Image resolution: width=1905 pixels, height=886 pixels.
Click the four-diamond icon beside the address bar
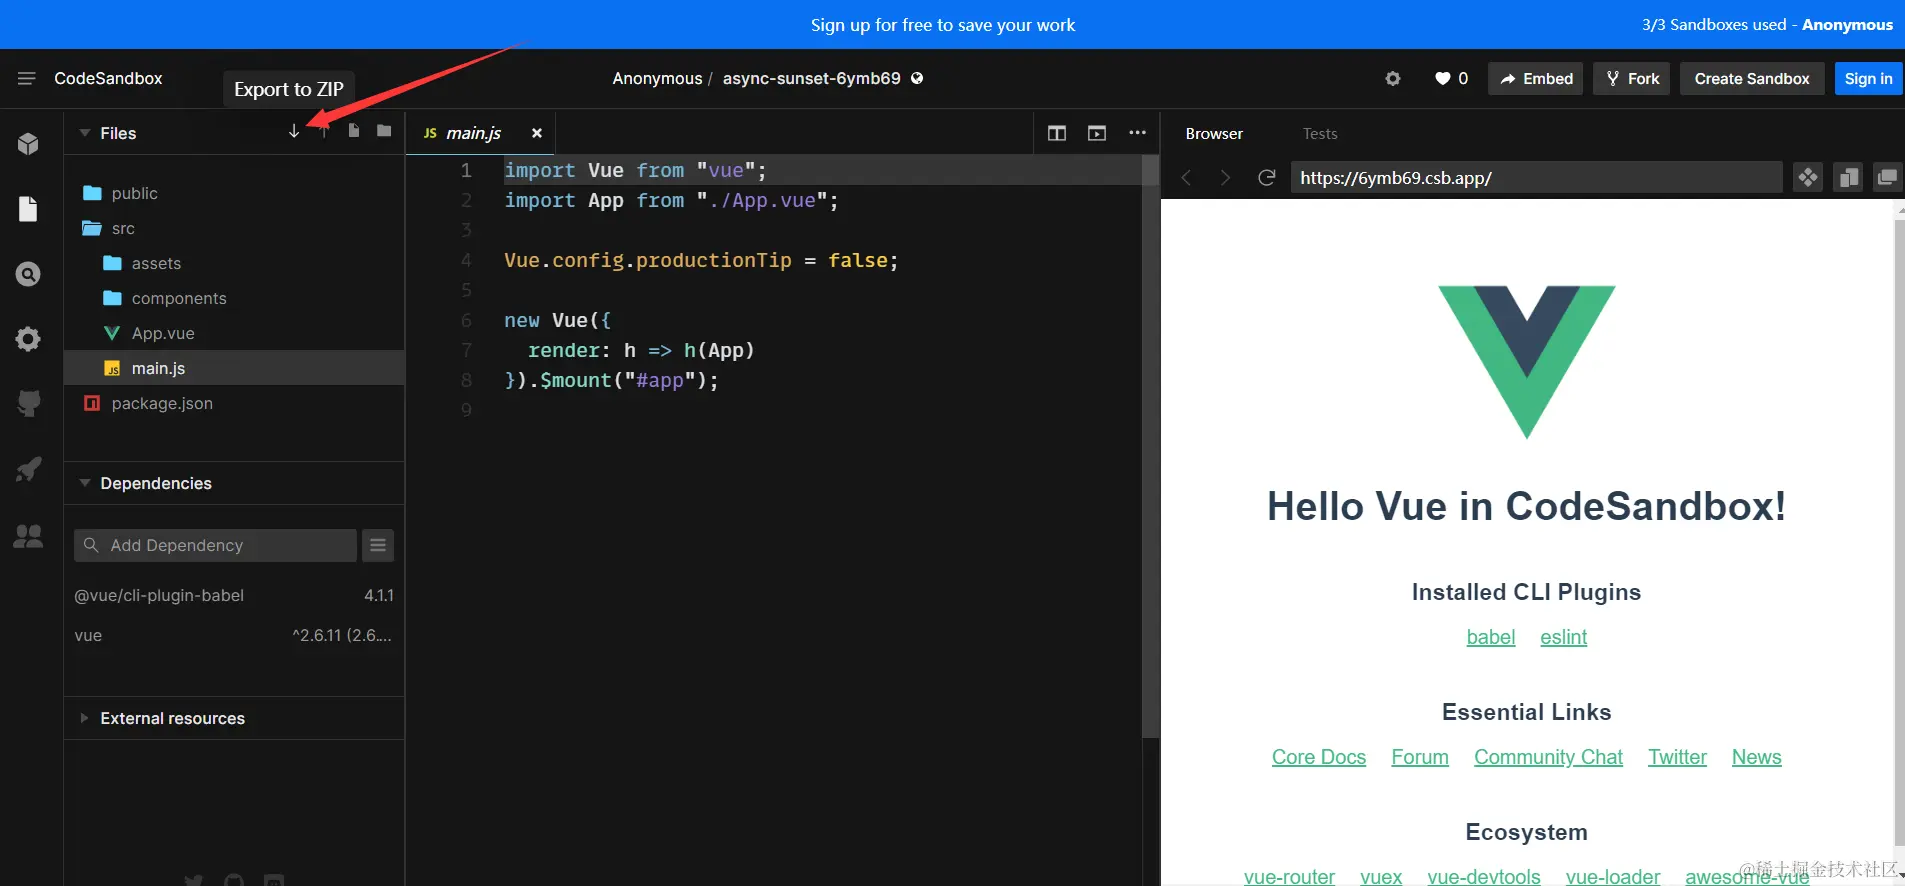coord(1808,177)
